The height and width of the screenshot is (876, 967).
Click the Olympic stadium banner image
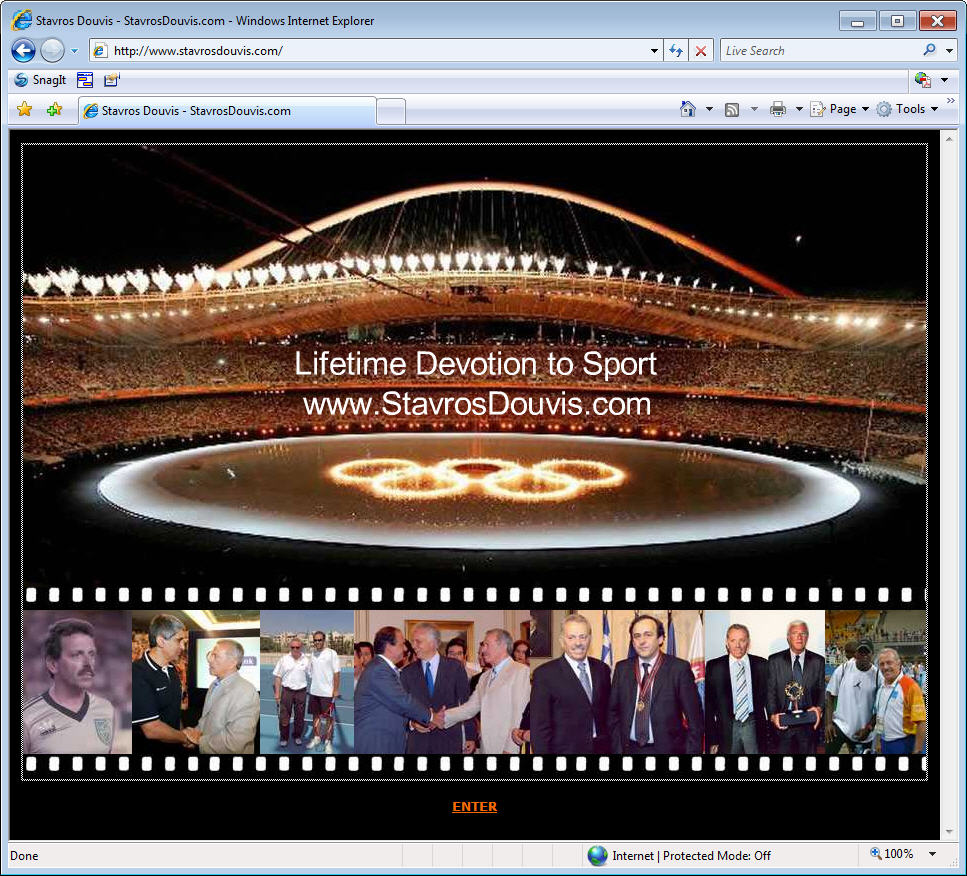point(474,364)
